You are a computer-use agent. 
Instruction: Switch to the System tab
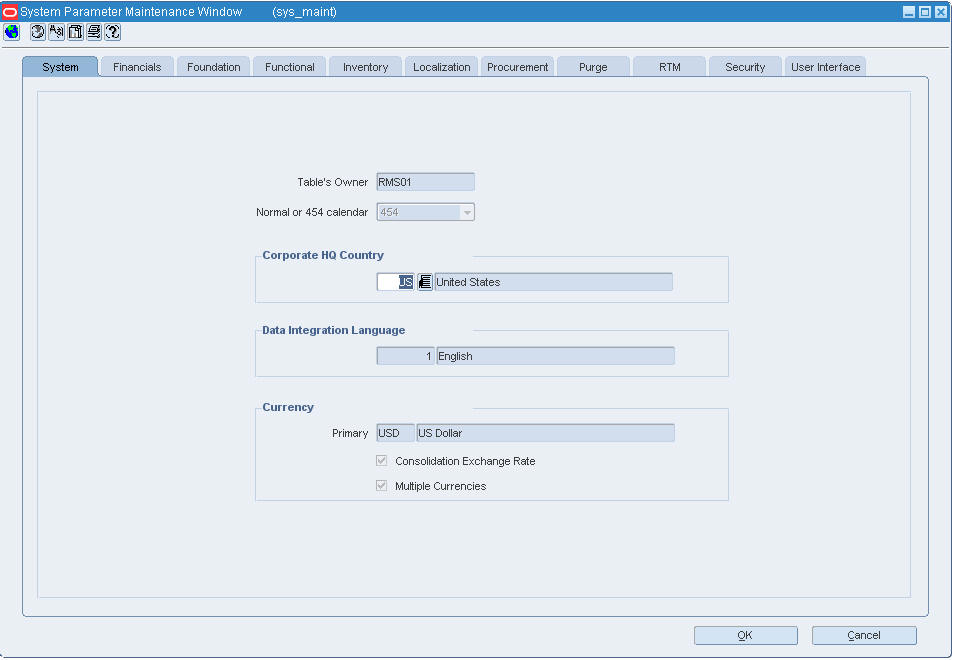60,67
